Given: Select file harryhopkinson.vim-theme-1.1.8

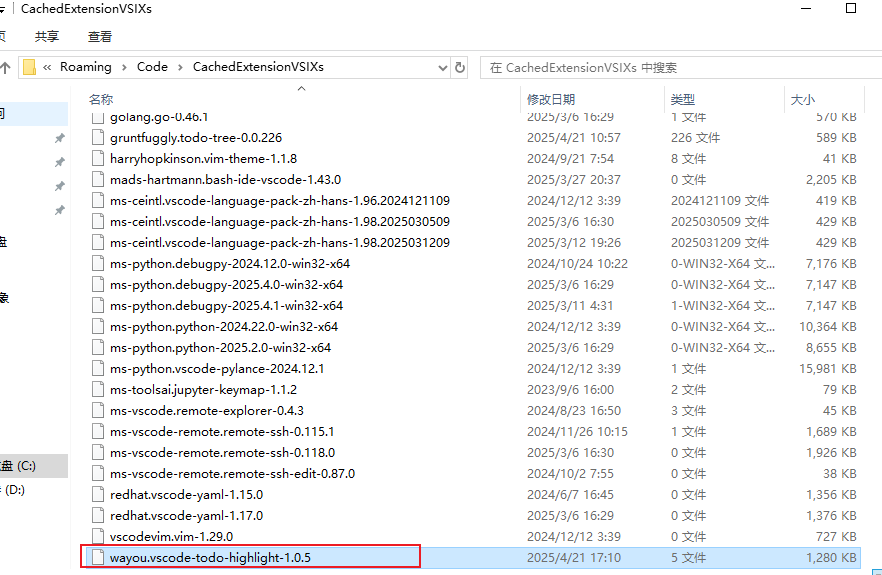Looking at the screenshot, I should [203, 159].
